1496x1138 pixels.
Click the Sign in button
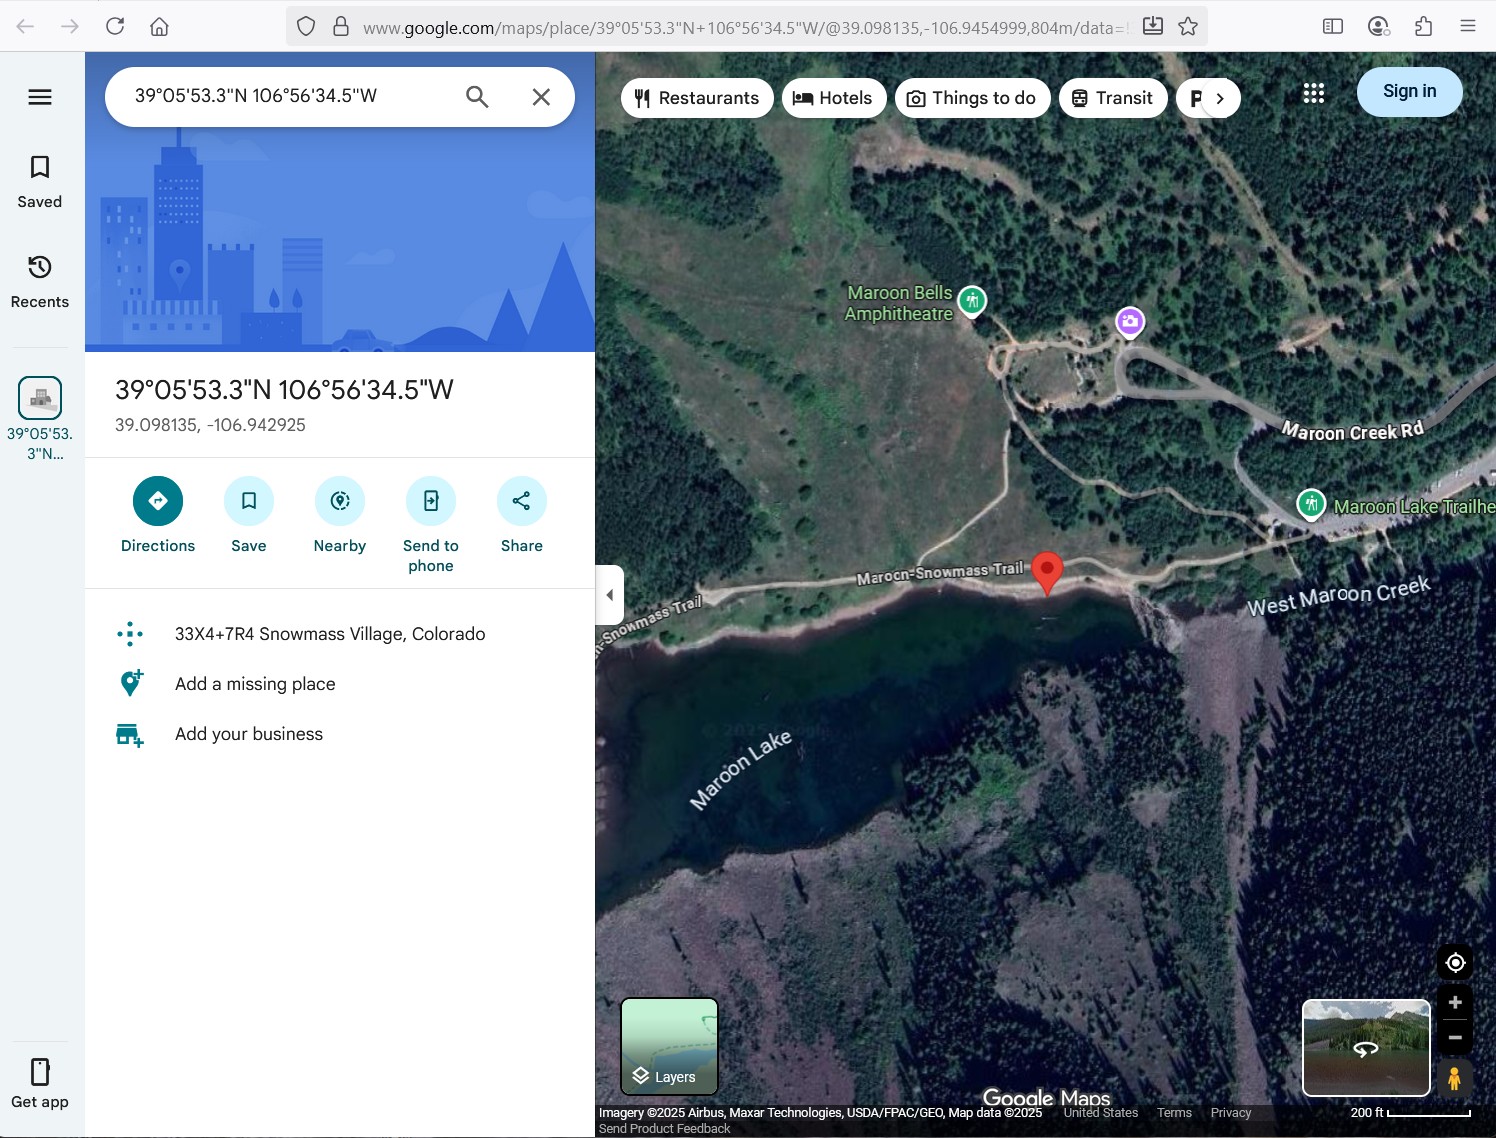1409,92
